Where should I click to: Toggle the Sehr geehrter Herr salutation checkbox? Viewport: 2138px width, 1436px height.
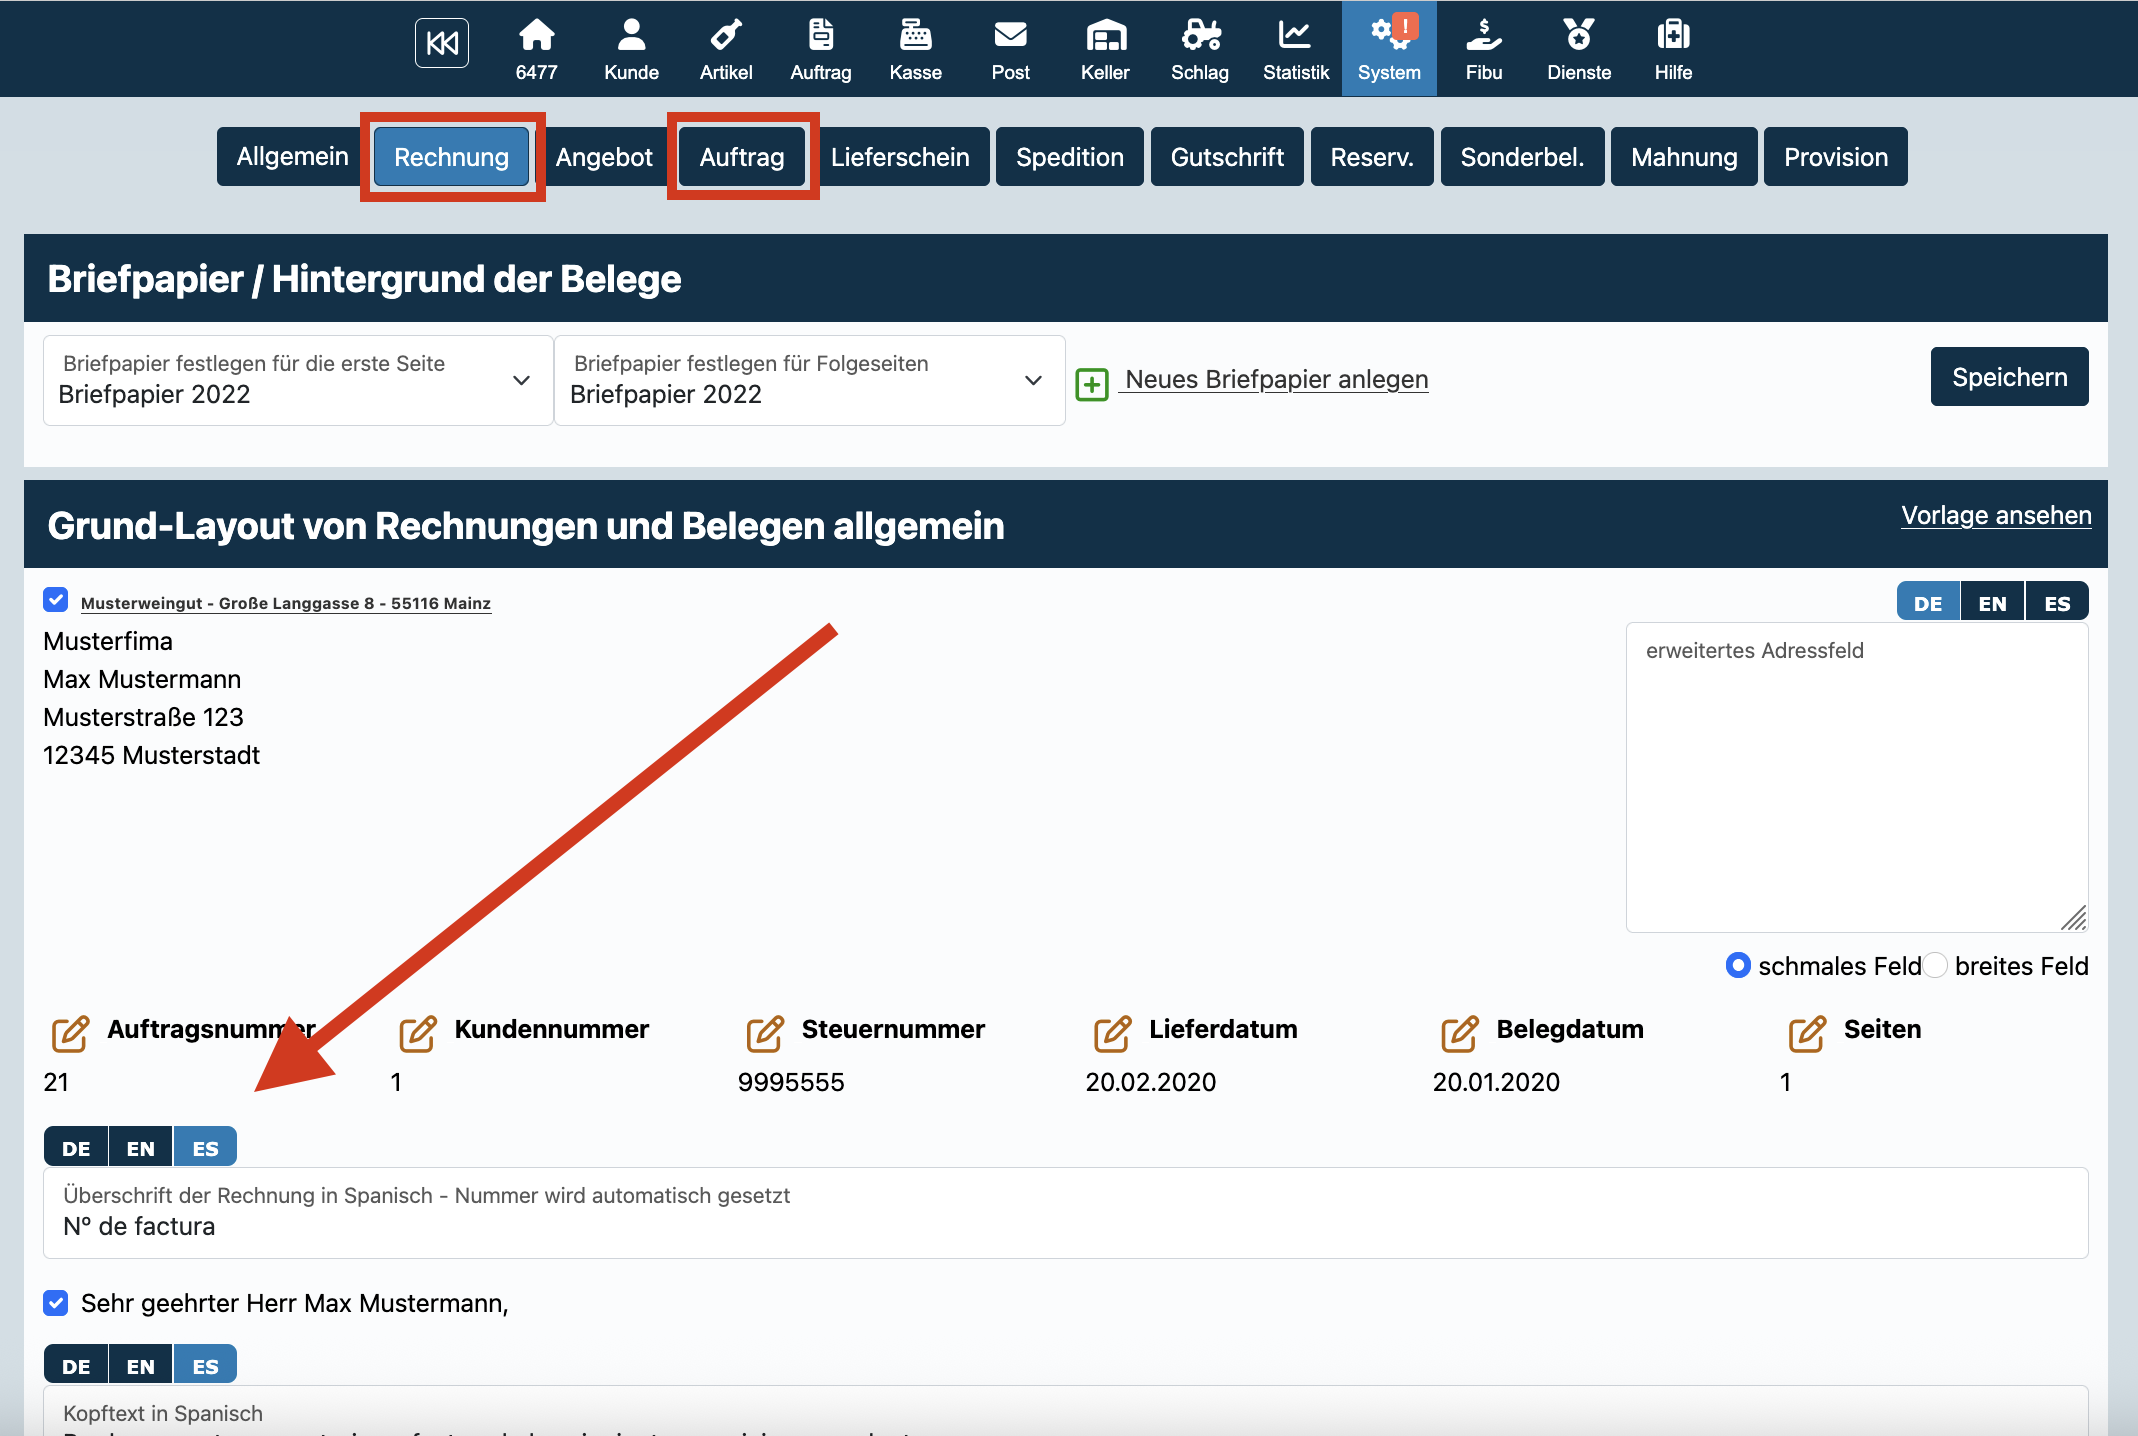(56, 1302)
